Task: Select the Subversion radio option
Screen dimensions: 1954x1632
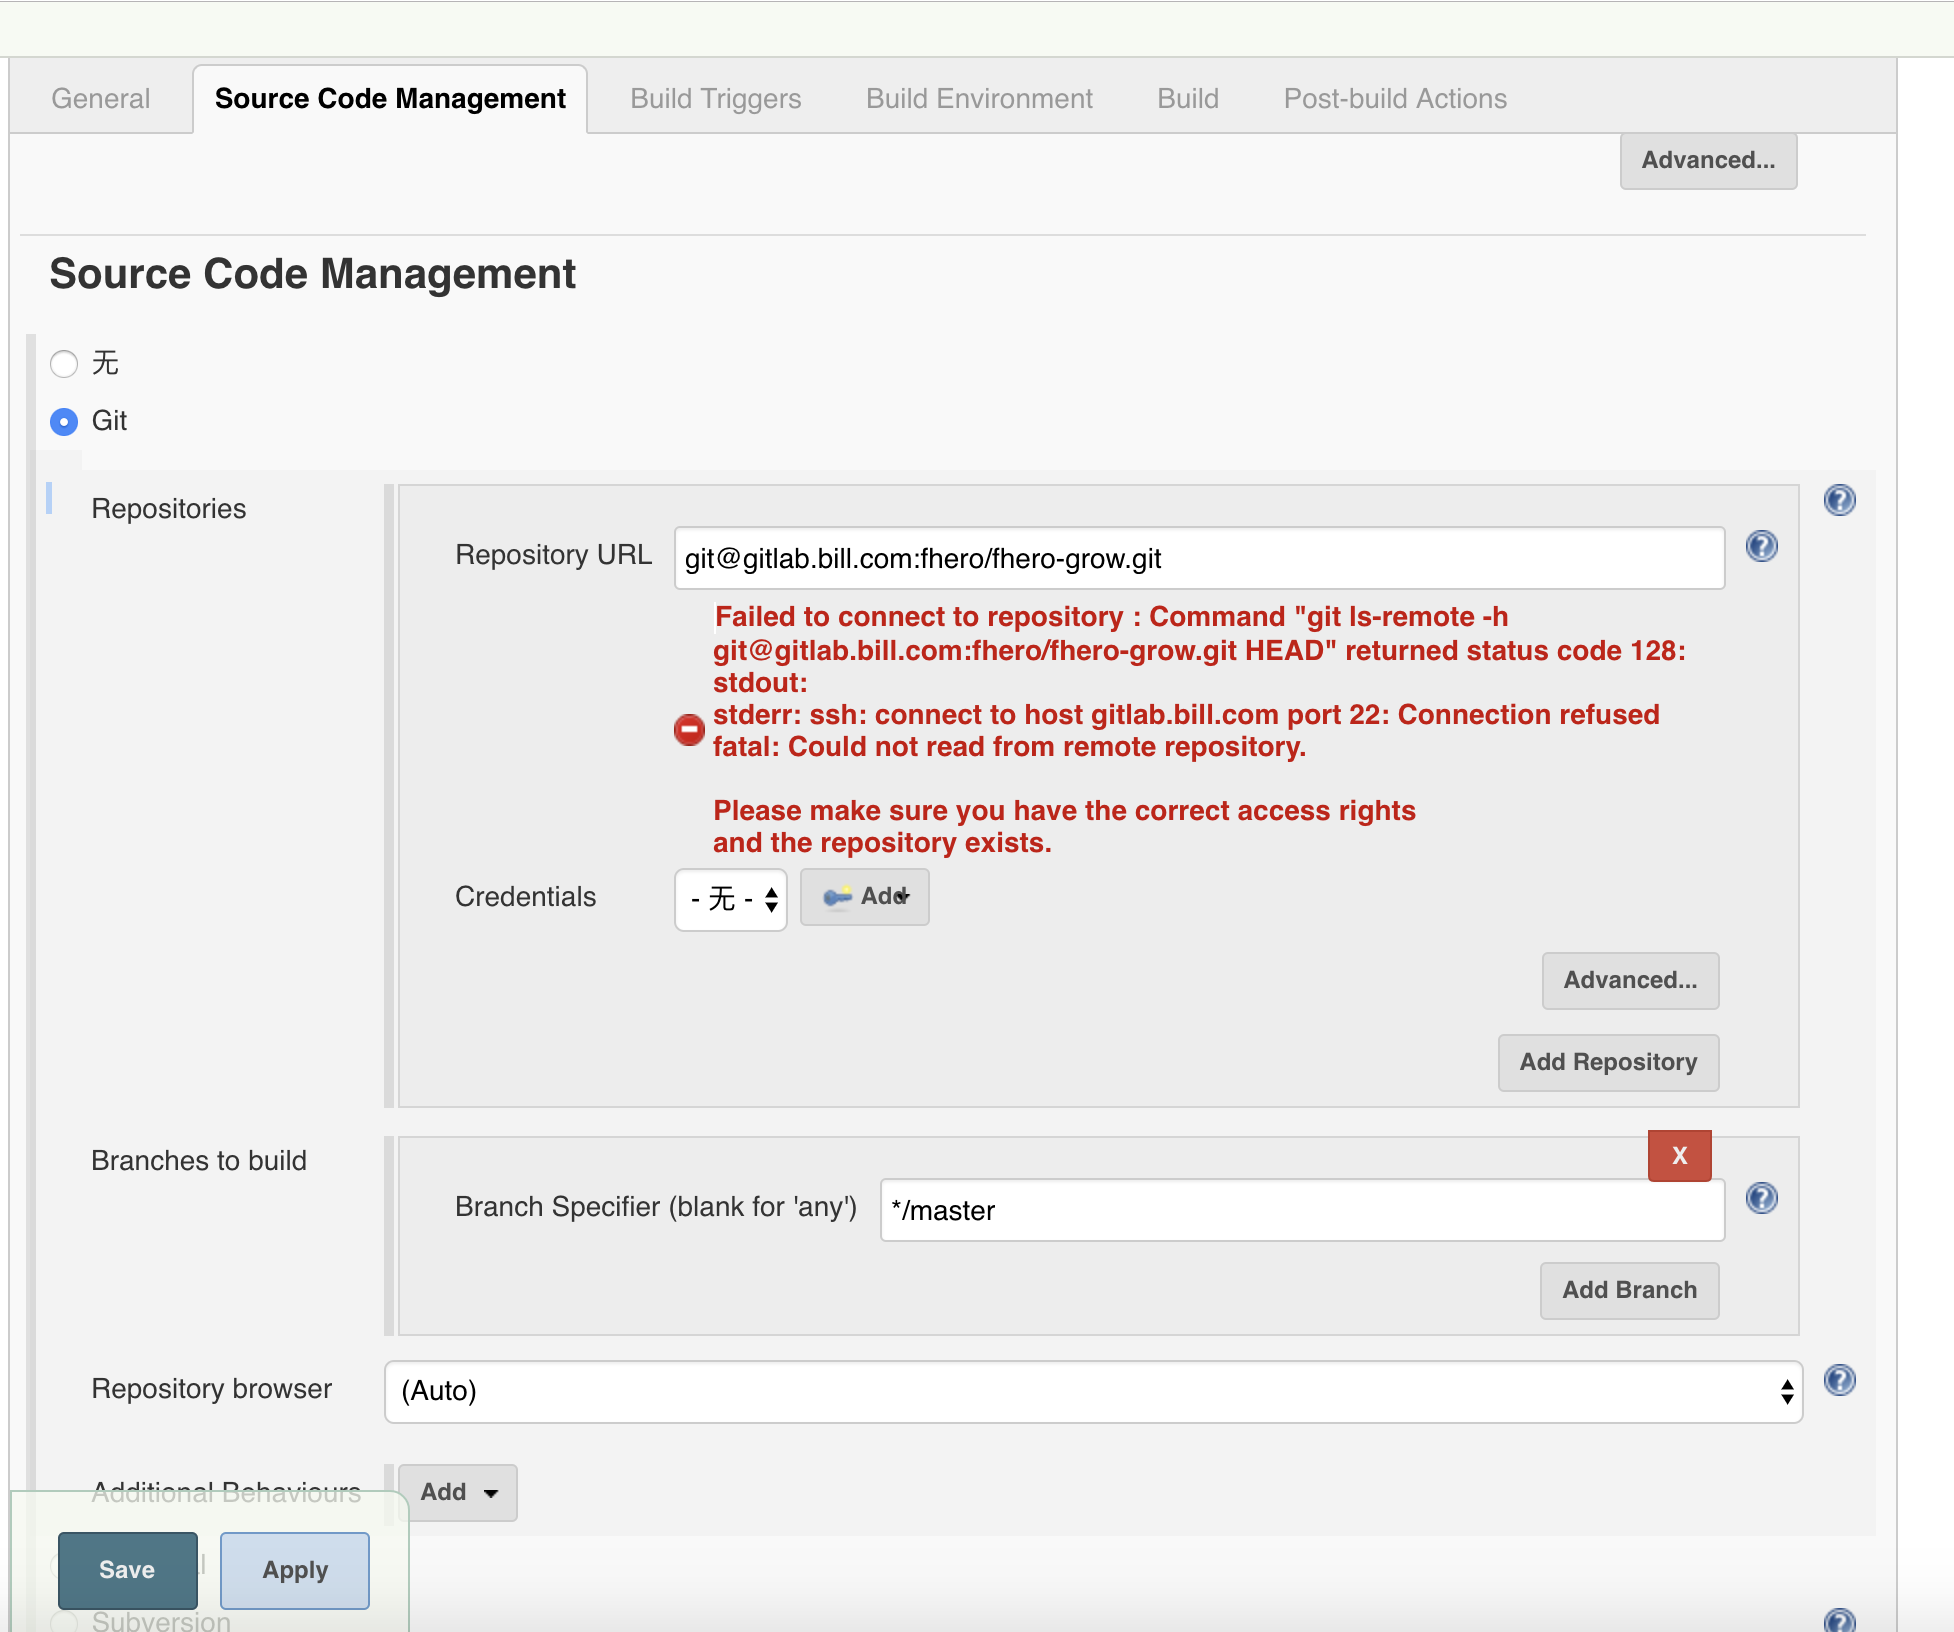Action: [x=64, y=1621]
